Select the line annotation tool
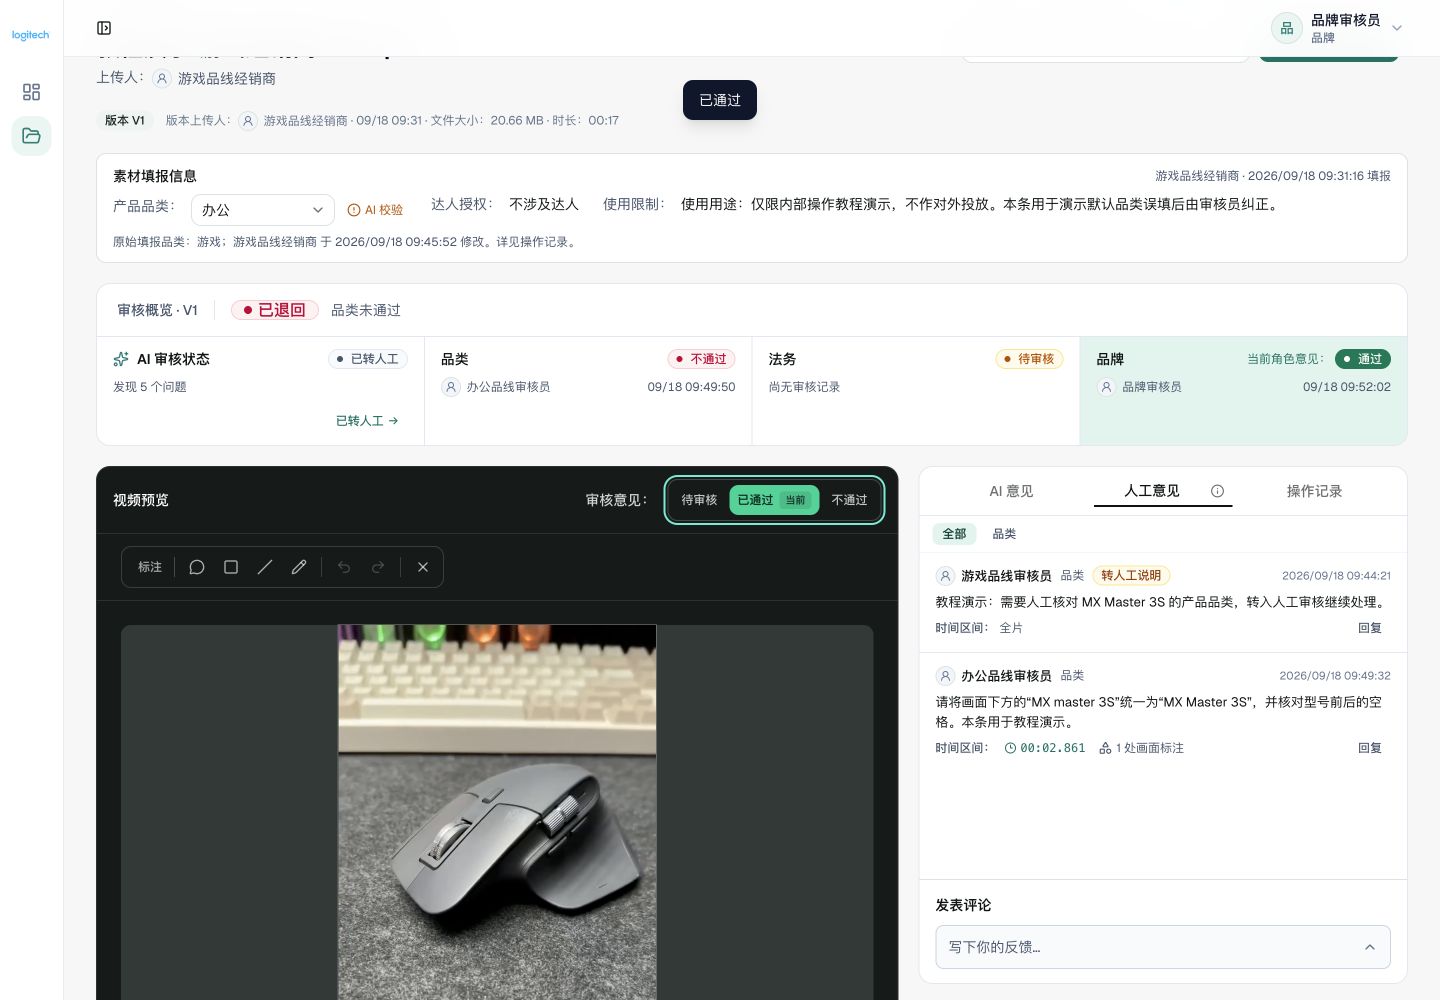 (265, 567)
